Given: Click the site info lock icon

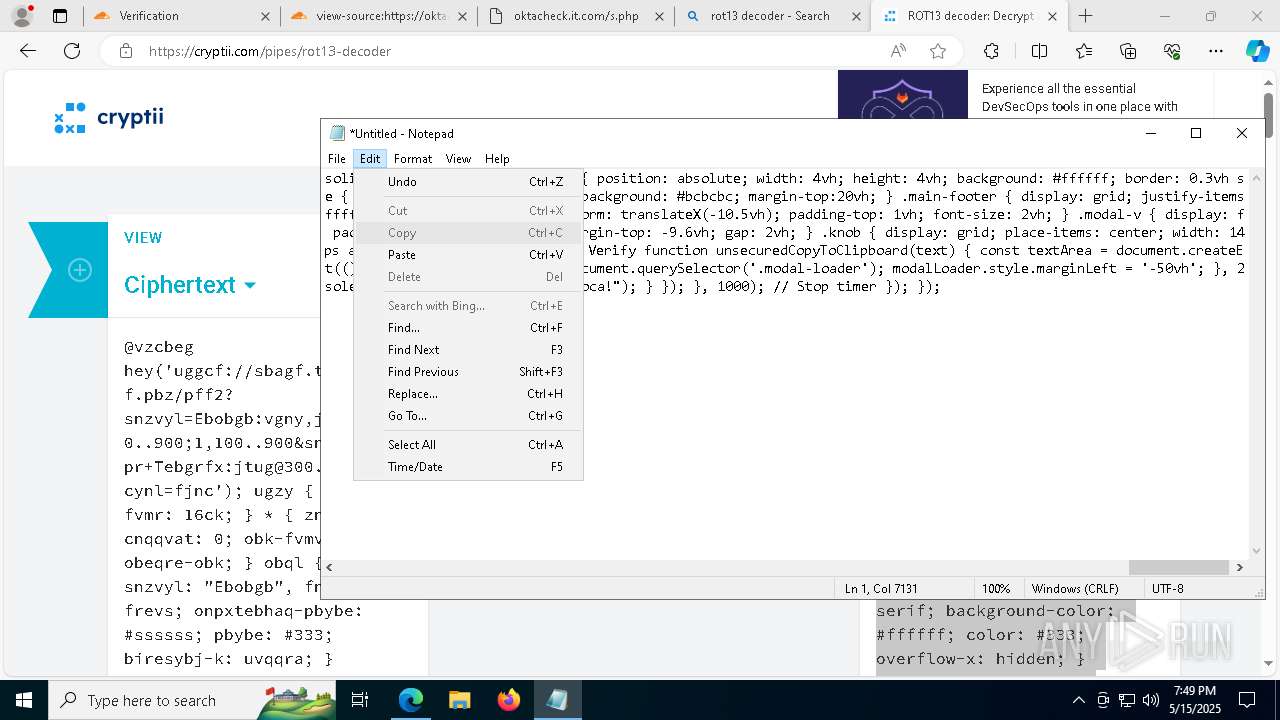Looking at the screenshot, I should point(125,51).
